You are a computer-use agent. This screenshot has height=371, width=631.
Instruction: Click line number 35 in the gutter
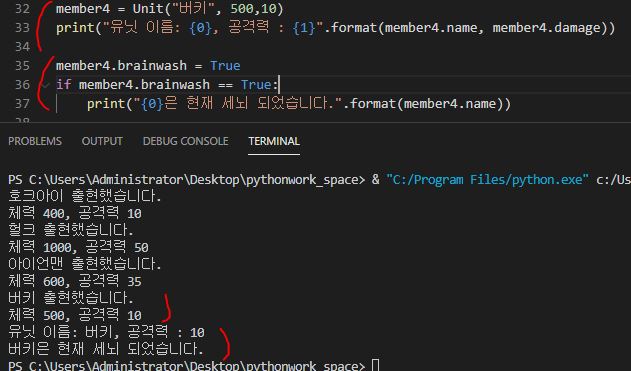22,66
